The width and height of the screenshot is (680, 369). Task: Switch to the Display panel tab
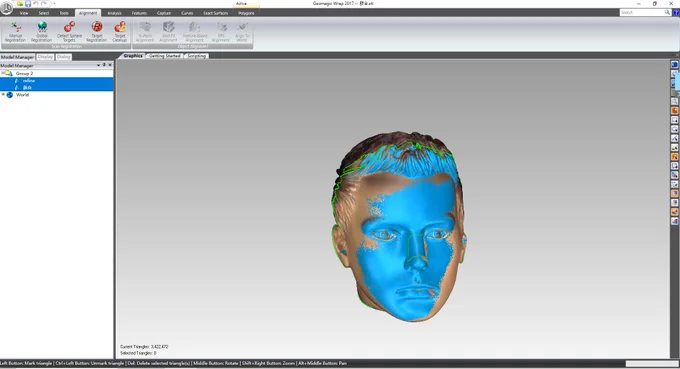point(45,57)
